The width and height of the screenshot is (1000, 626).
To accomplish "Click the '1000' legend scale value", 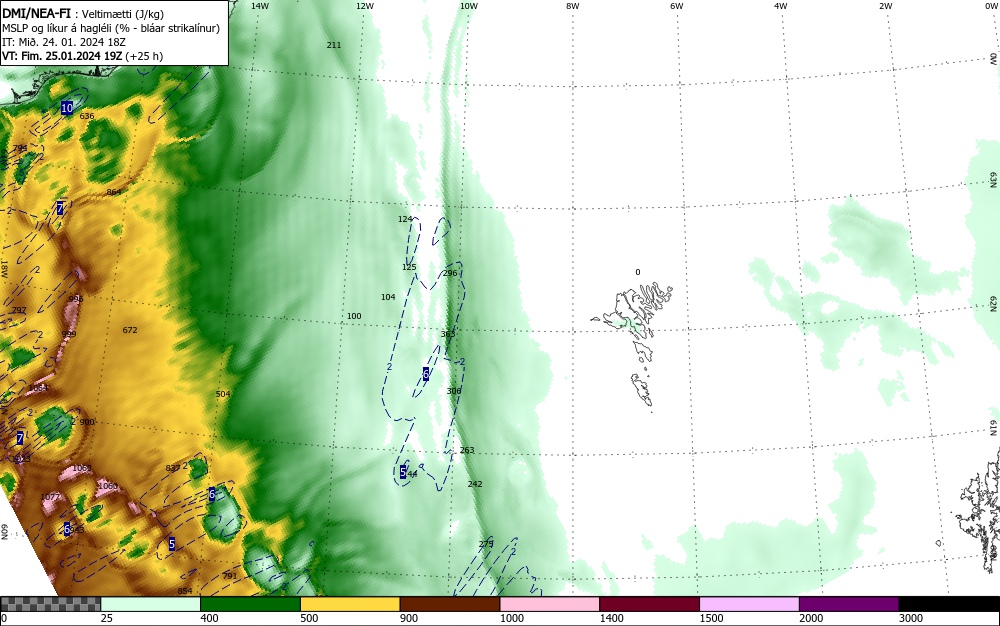I will [512, 618].
